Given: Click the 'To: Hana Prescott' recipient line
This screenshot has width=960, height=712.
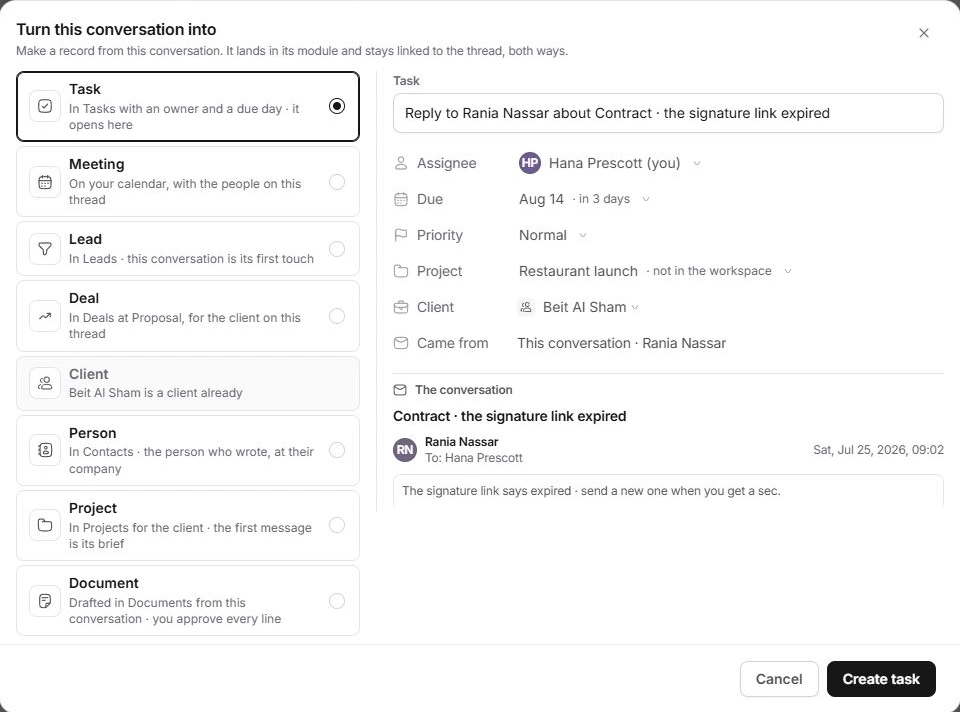Looking at the screenshot, I should coord(474,458).
